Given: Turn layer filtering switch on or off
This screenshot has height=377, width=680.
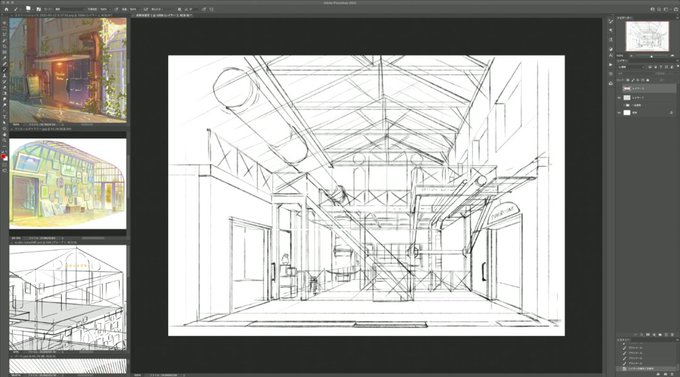Looking at the screenshot, I should tap(678, 66).
